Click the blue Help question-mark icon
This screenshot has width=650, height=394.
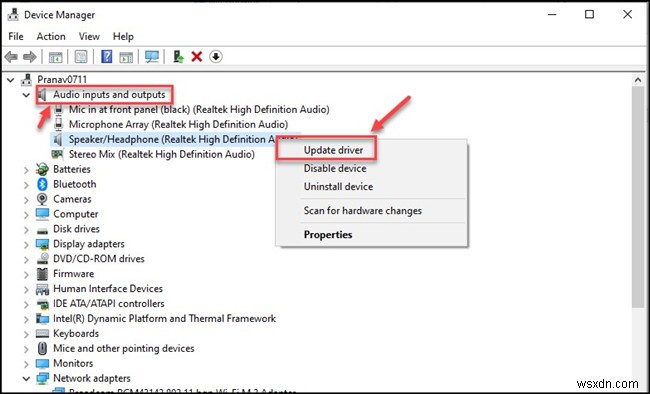pyautogui.click(x=107, y=56)
